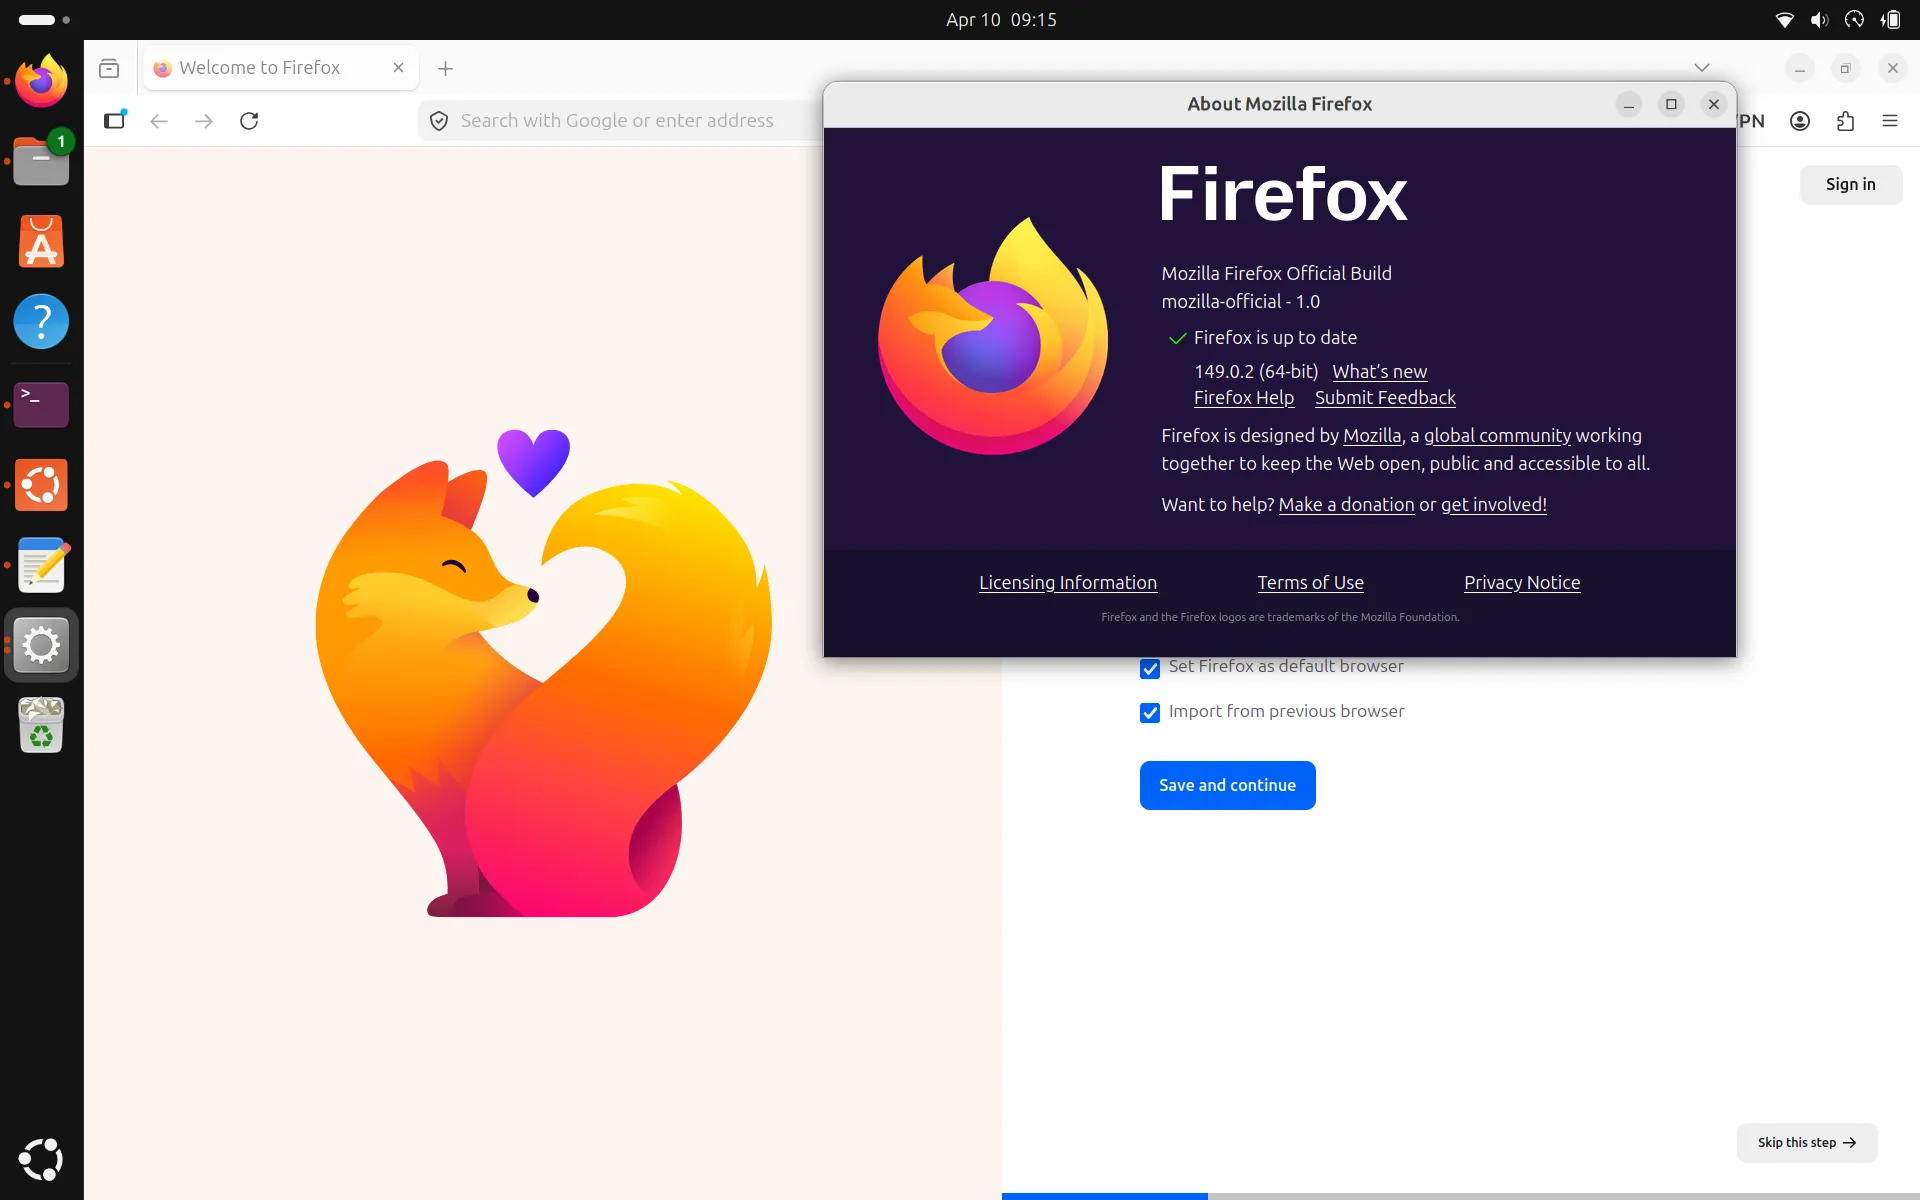The image size is (1920, 1200).
Task: Click the address search field
Action: 617,121
